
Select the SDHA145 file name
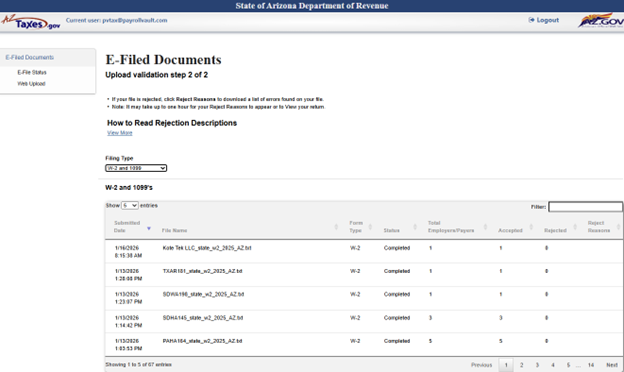coord(203,317)
